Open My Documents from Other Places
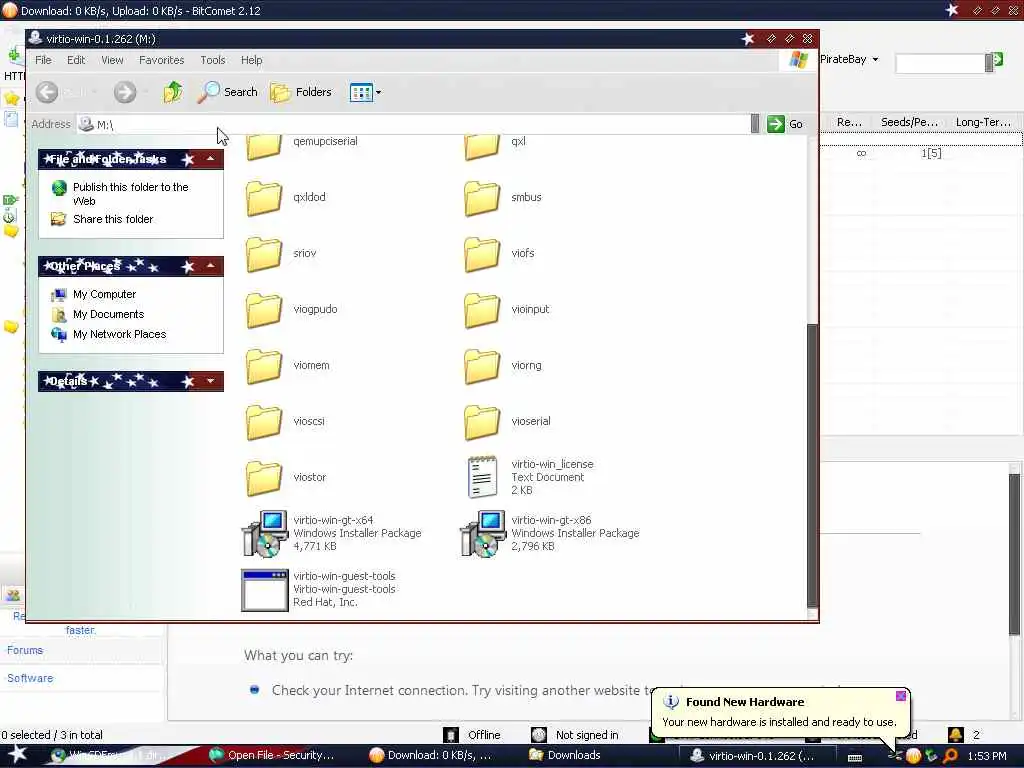The image size is (1024, 768). pos(108,314)
